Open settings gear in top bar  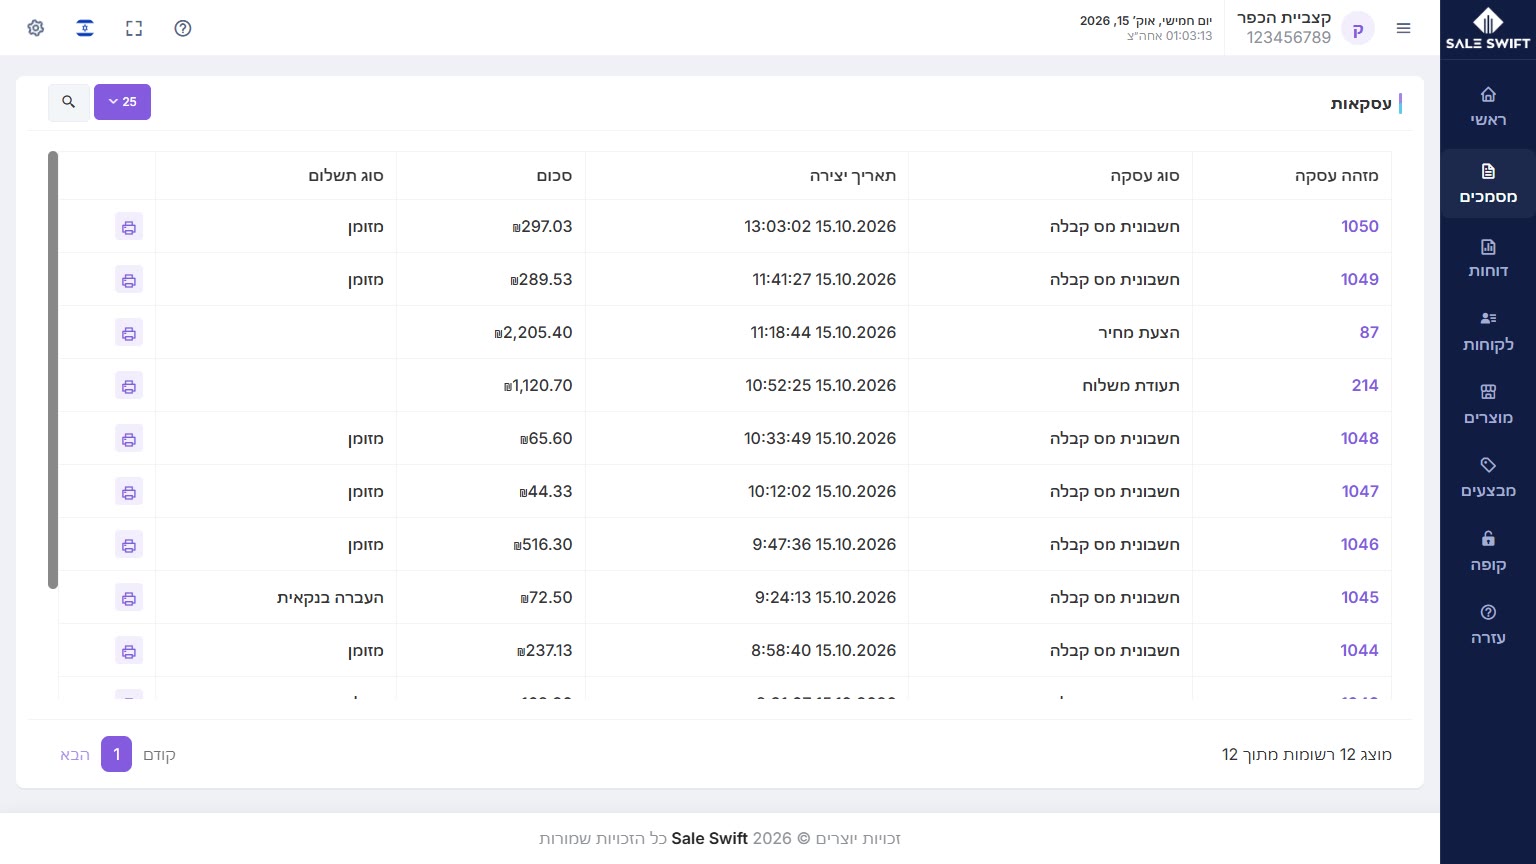click(x=36, y=28)
